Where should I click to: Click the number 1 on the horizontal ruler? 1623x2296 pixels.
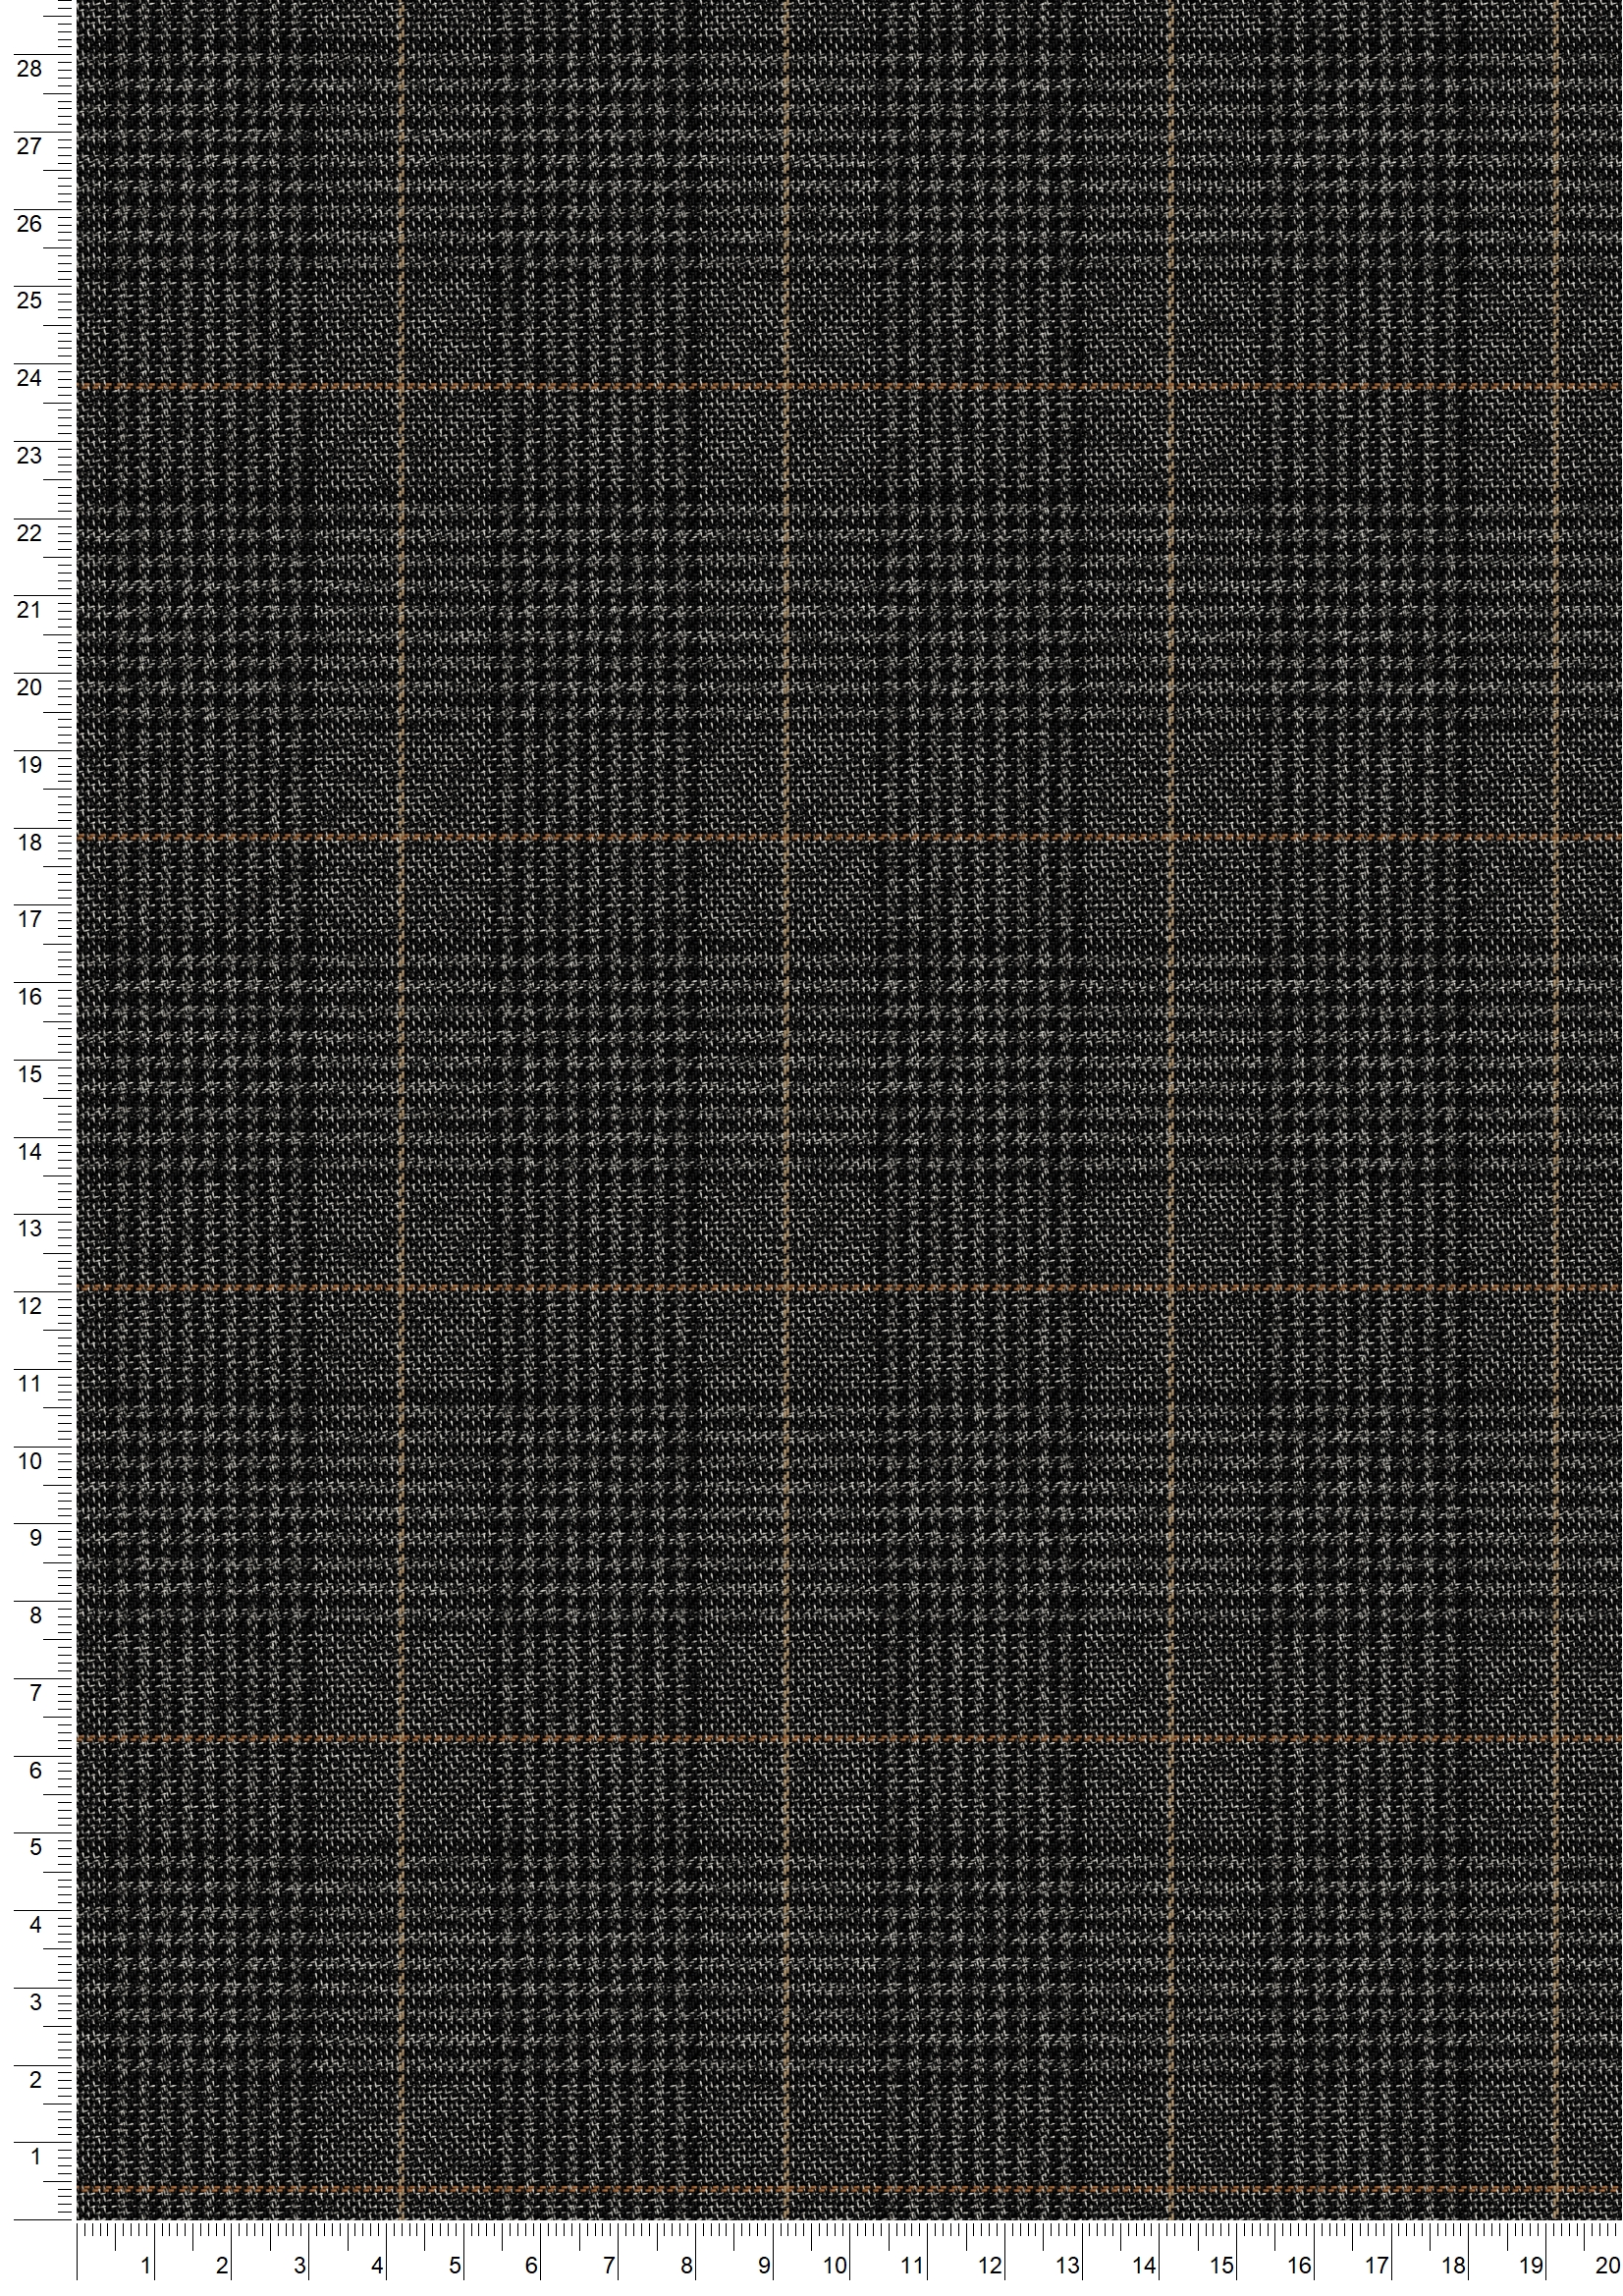pyautogui.click(x=146, y=2267)
